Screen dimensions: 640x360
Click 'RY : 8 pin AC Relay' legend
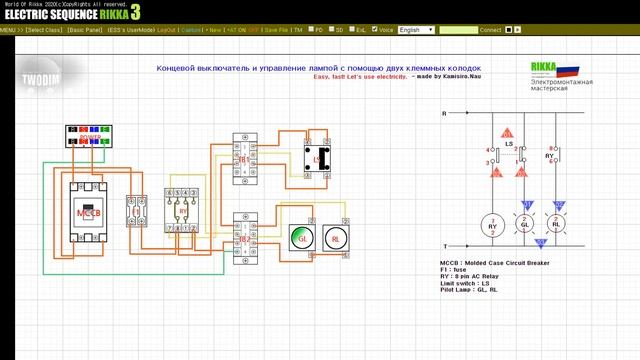[x=469, y=276]
